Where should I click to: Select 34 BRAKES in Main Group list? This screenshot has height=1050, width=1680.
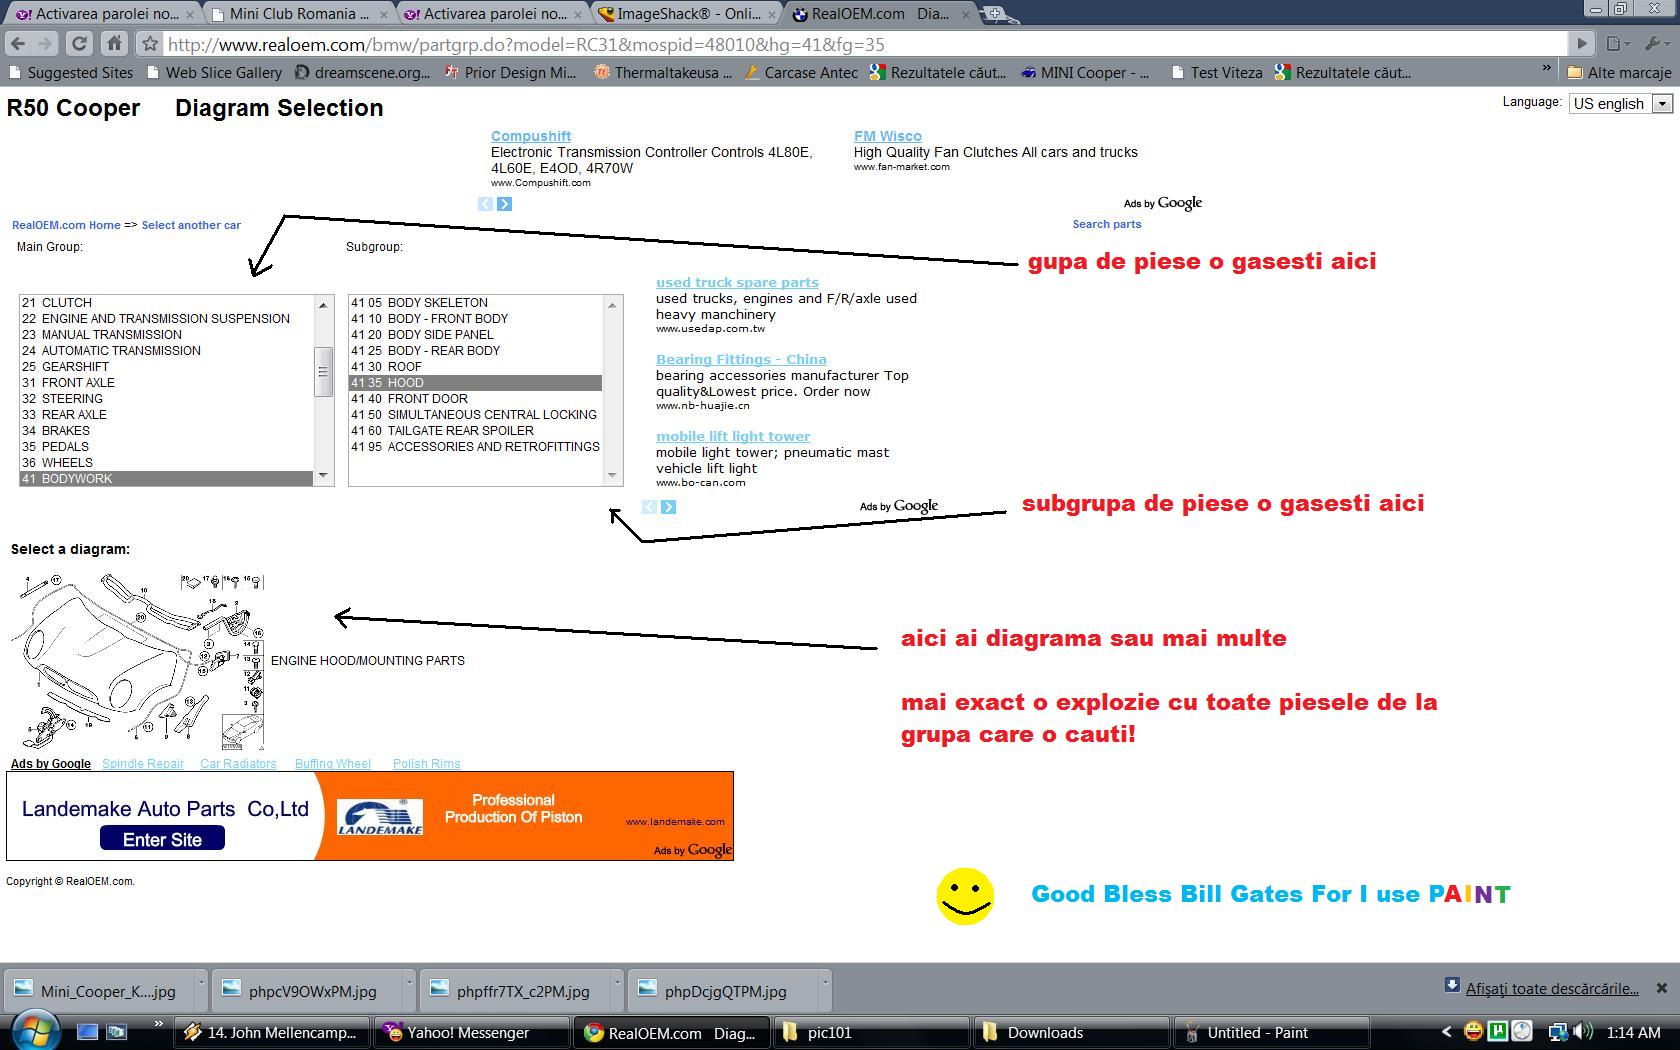point(166,431)
